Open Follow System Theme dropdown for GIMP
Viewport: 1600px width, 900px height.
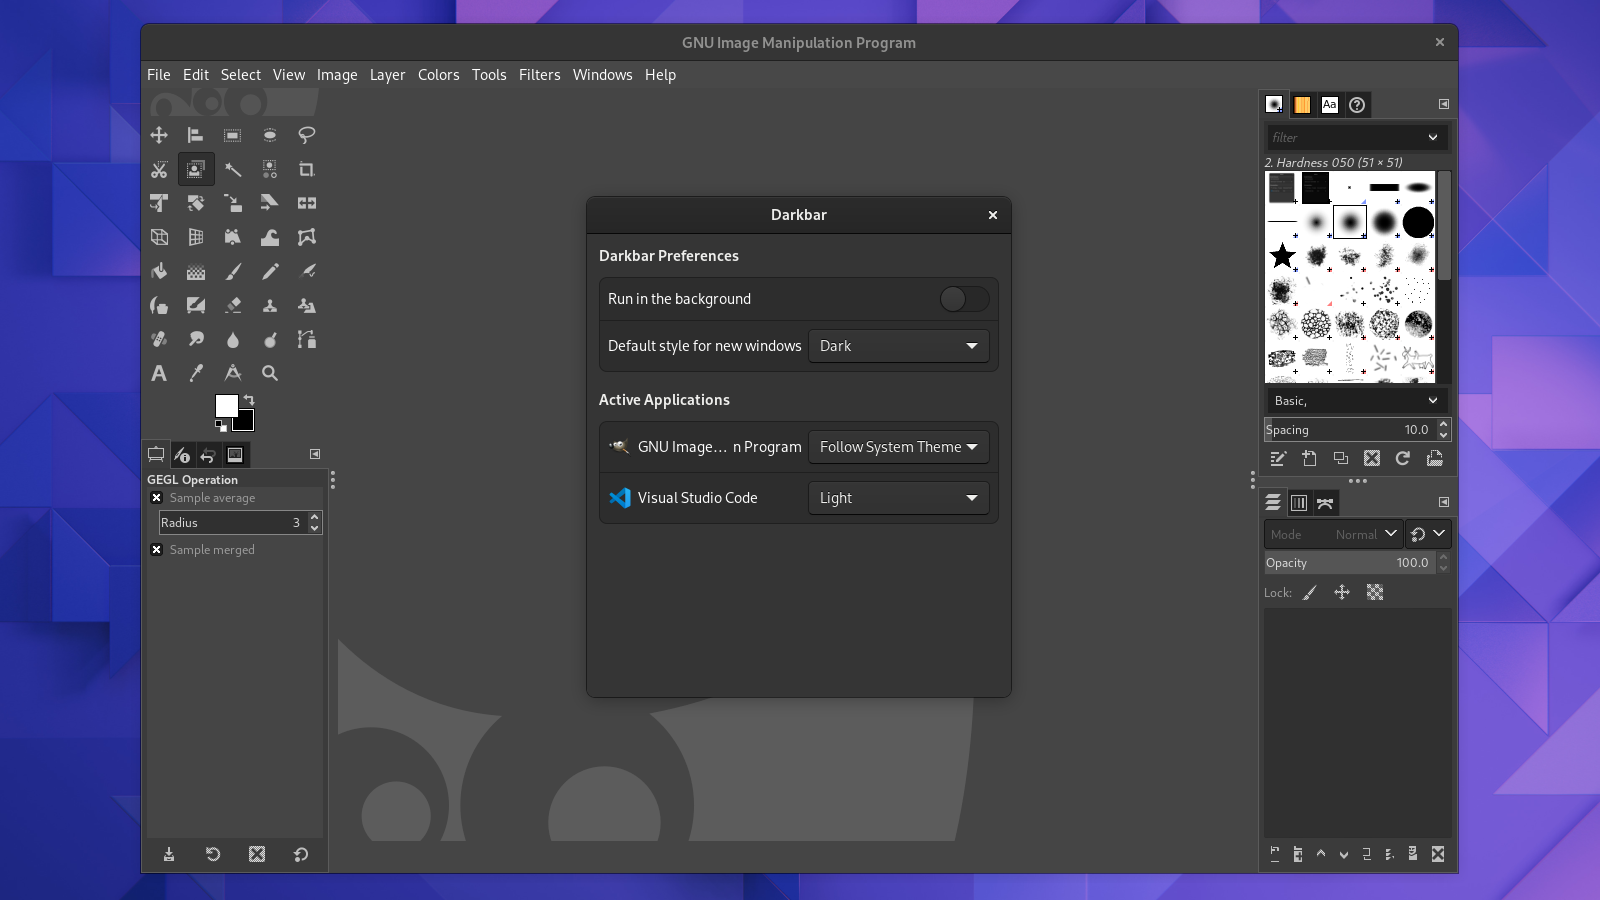(897, 447)
